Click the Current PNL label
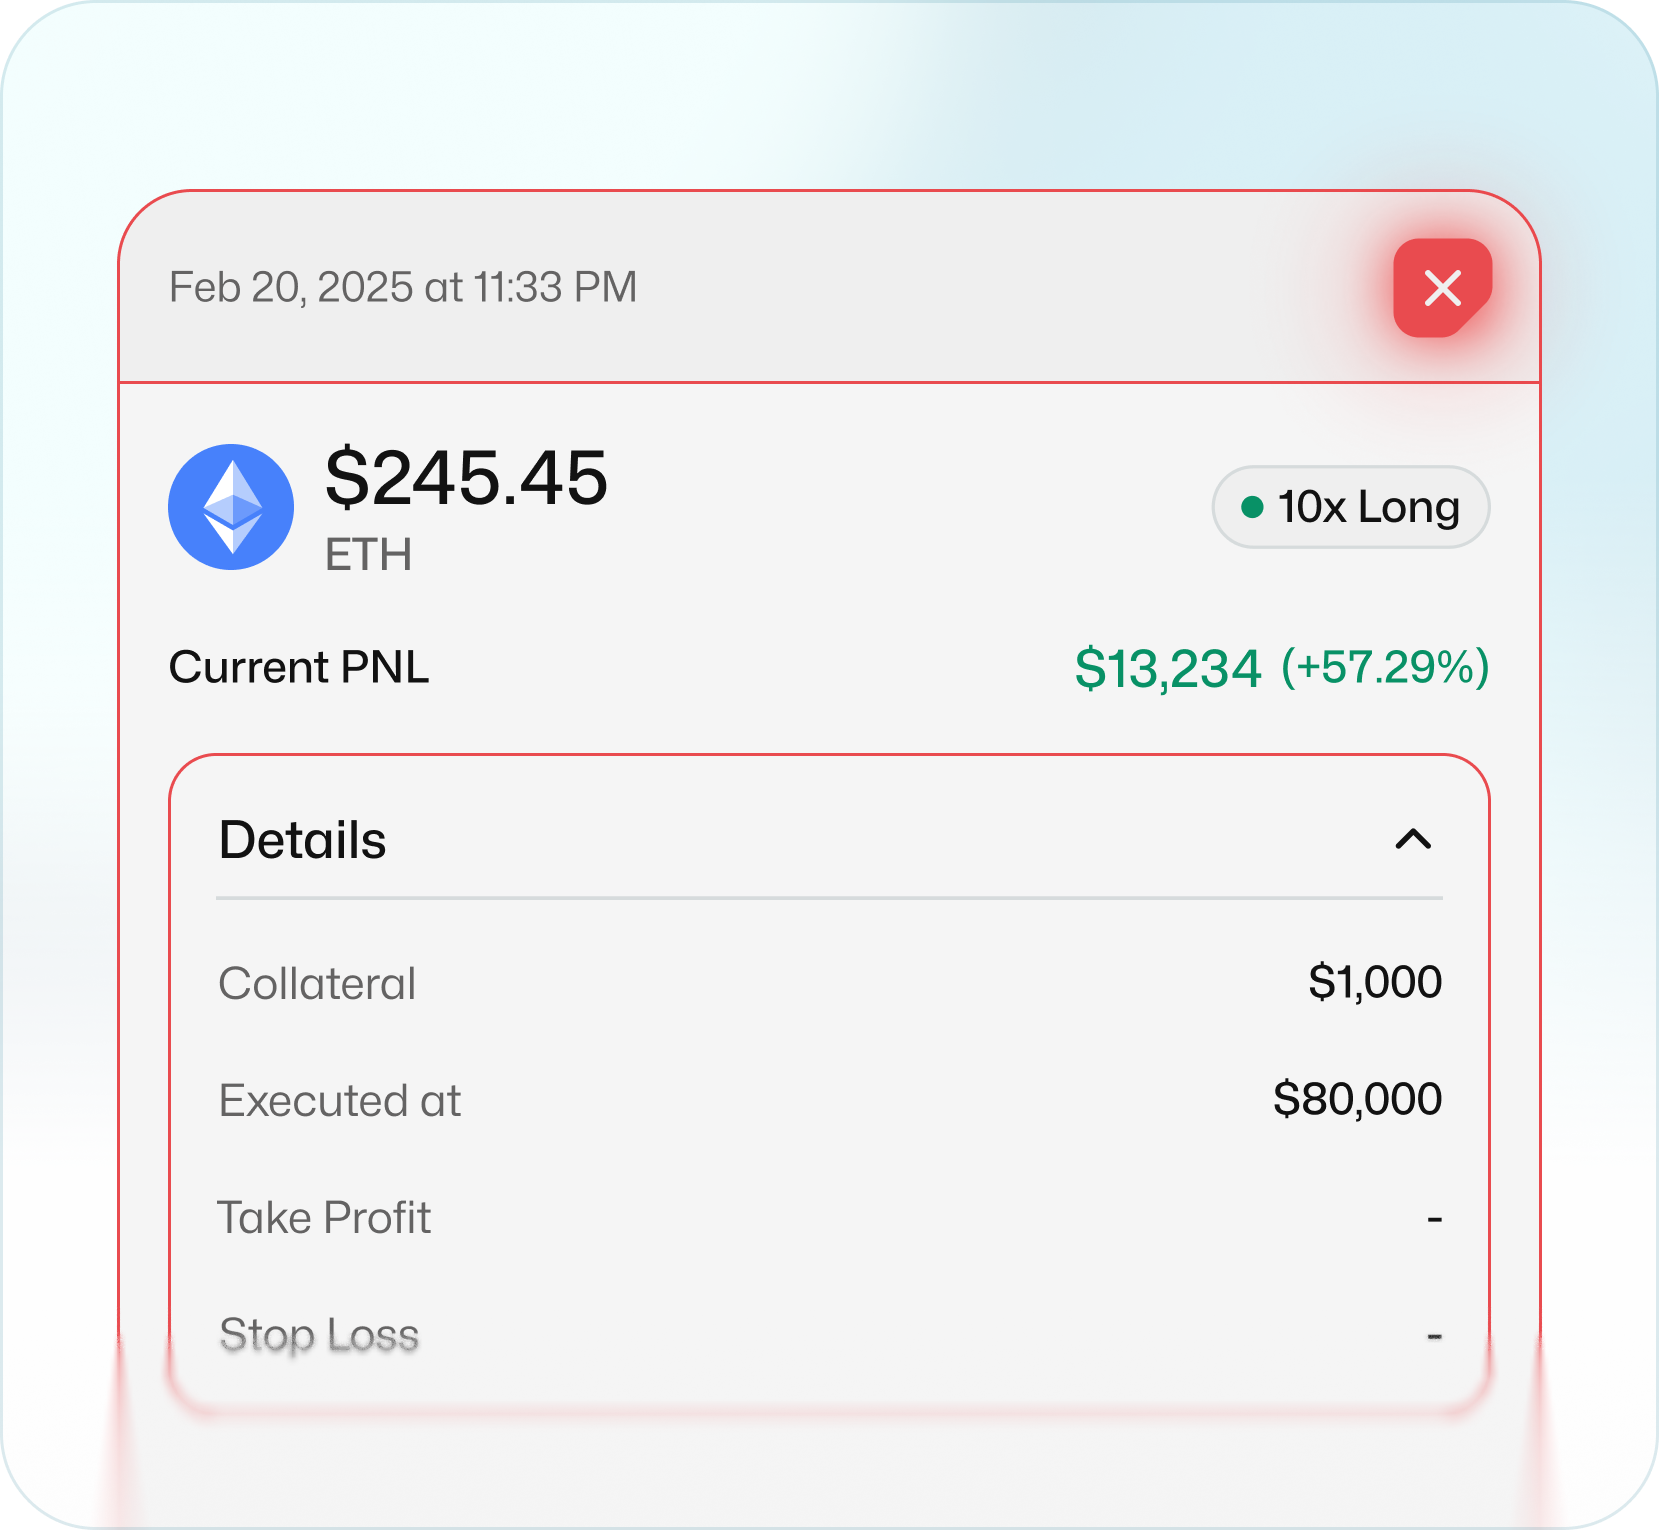 299,667
